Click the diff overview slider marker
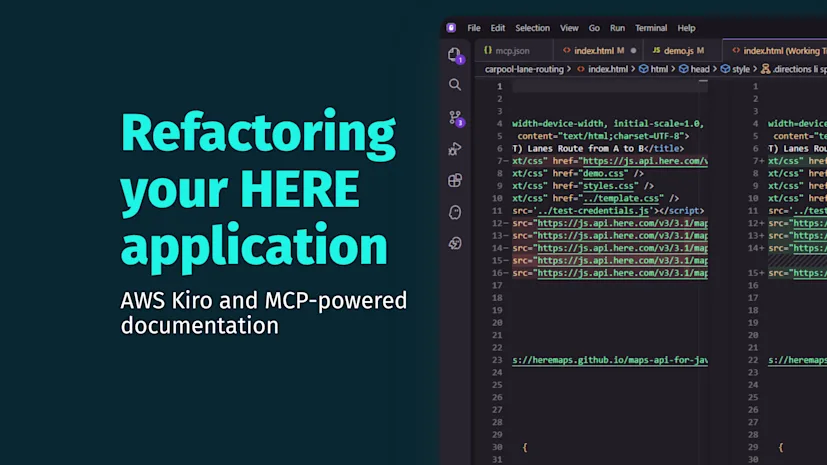This screenshot has height=465, width=827. [x=703, y=81]
